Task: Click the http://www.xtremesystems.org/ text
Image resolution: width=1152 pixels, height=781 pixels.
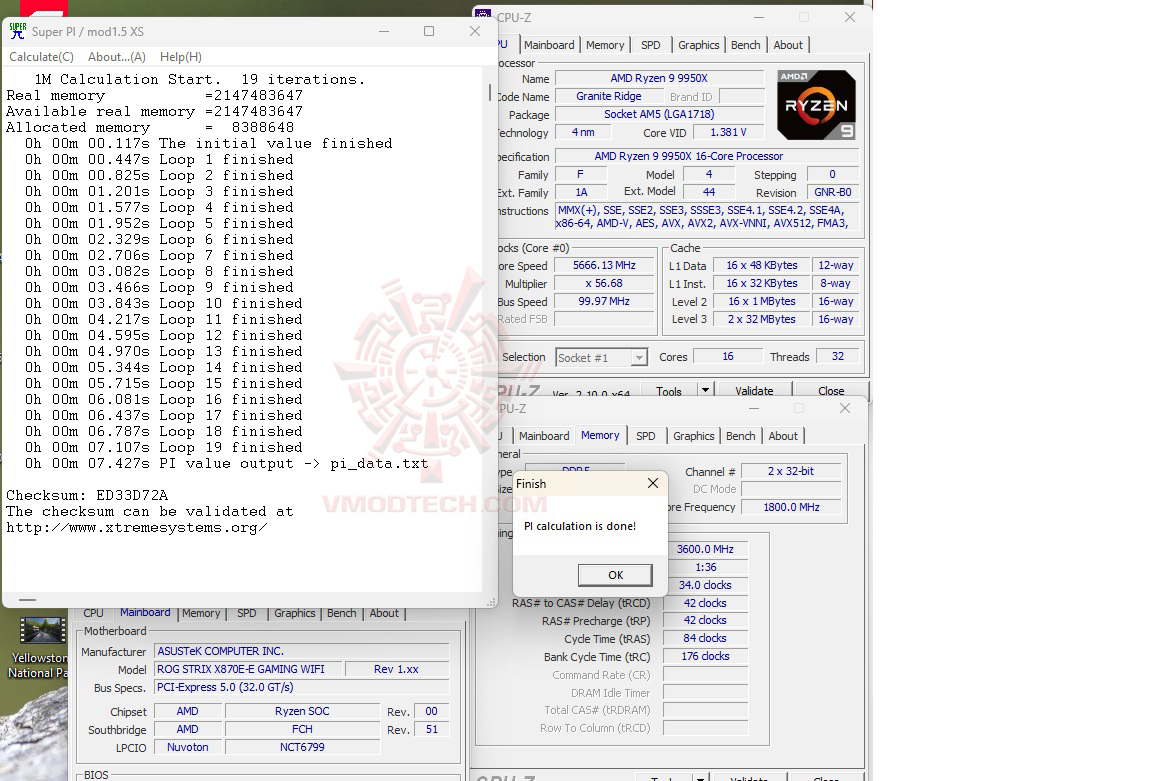Action: (137, 528)
